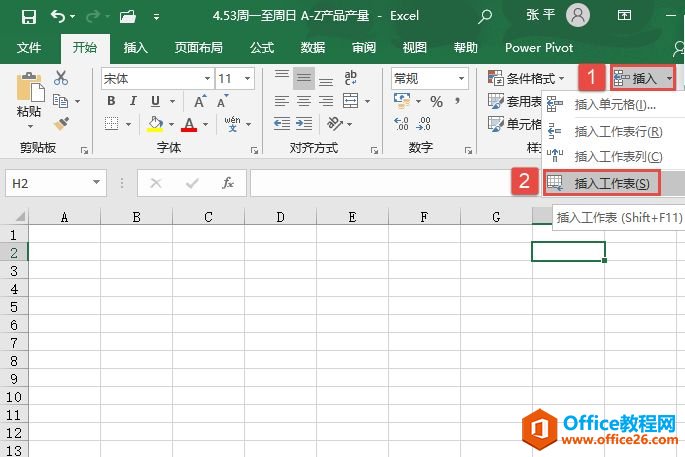Click the Insert Function fx icon
This screenshot has height=457, width=685.
tap(228, 183)
